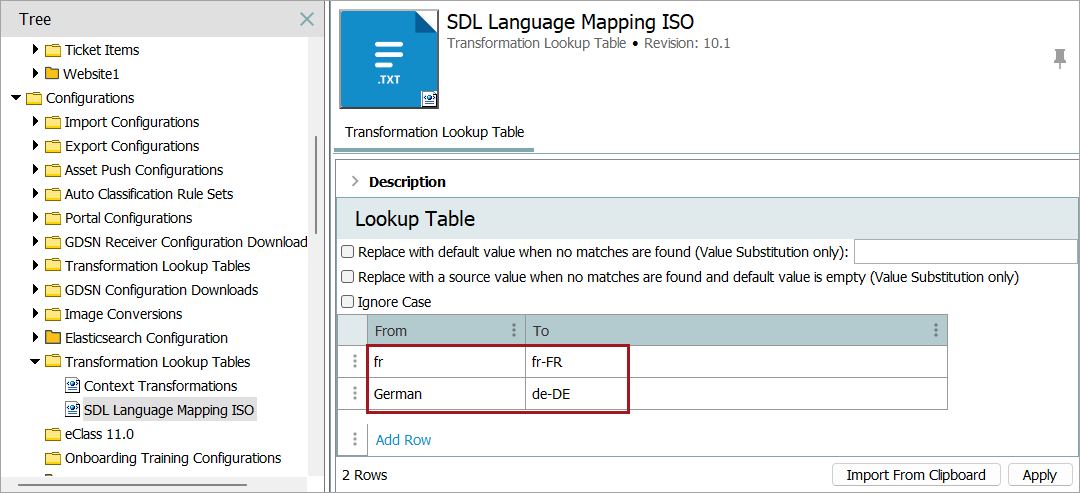Click the Import From Clipboard button

pyautogui.click(x=916, y=475)
